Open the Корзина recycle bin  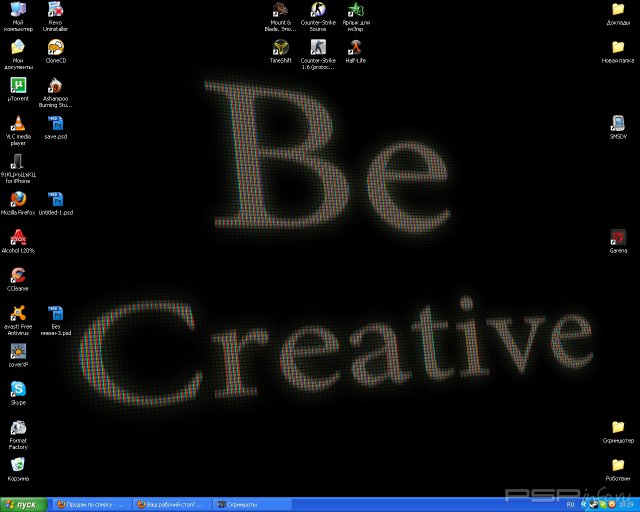[x=18, y=465]
